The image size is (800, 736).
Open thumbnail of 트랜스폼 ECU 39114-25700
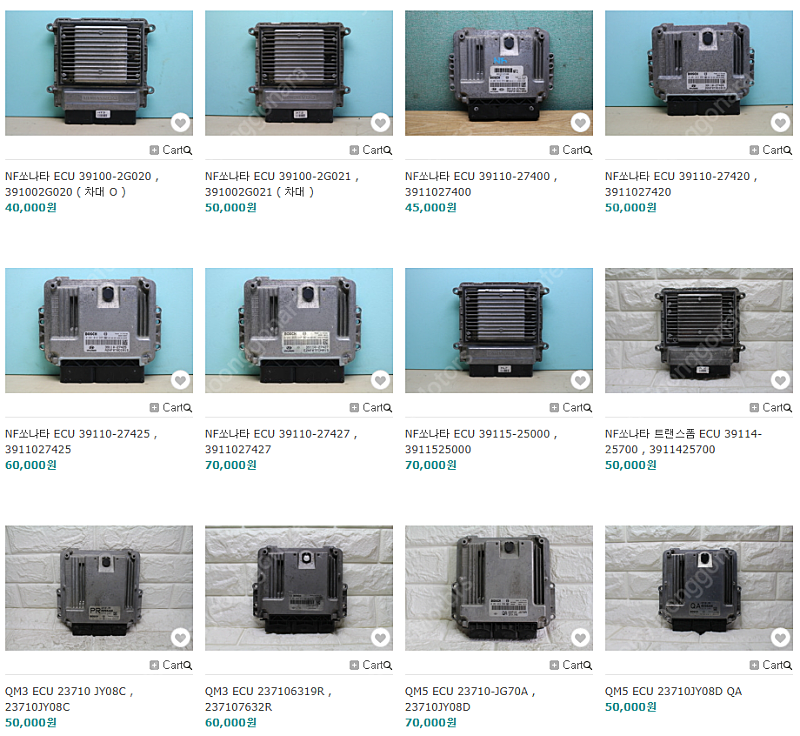point(699,331)
